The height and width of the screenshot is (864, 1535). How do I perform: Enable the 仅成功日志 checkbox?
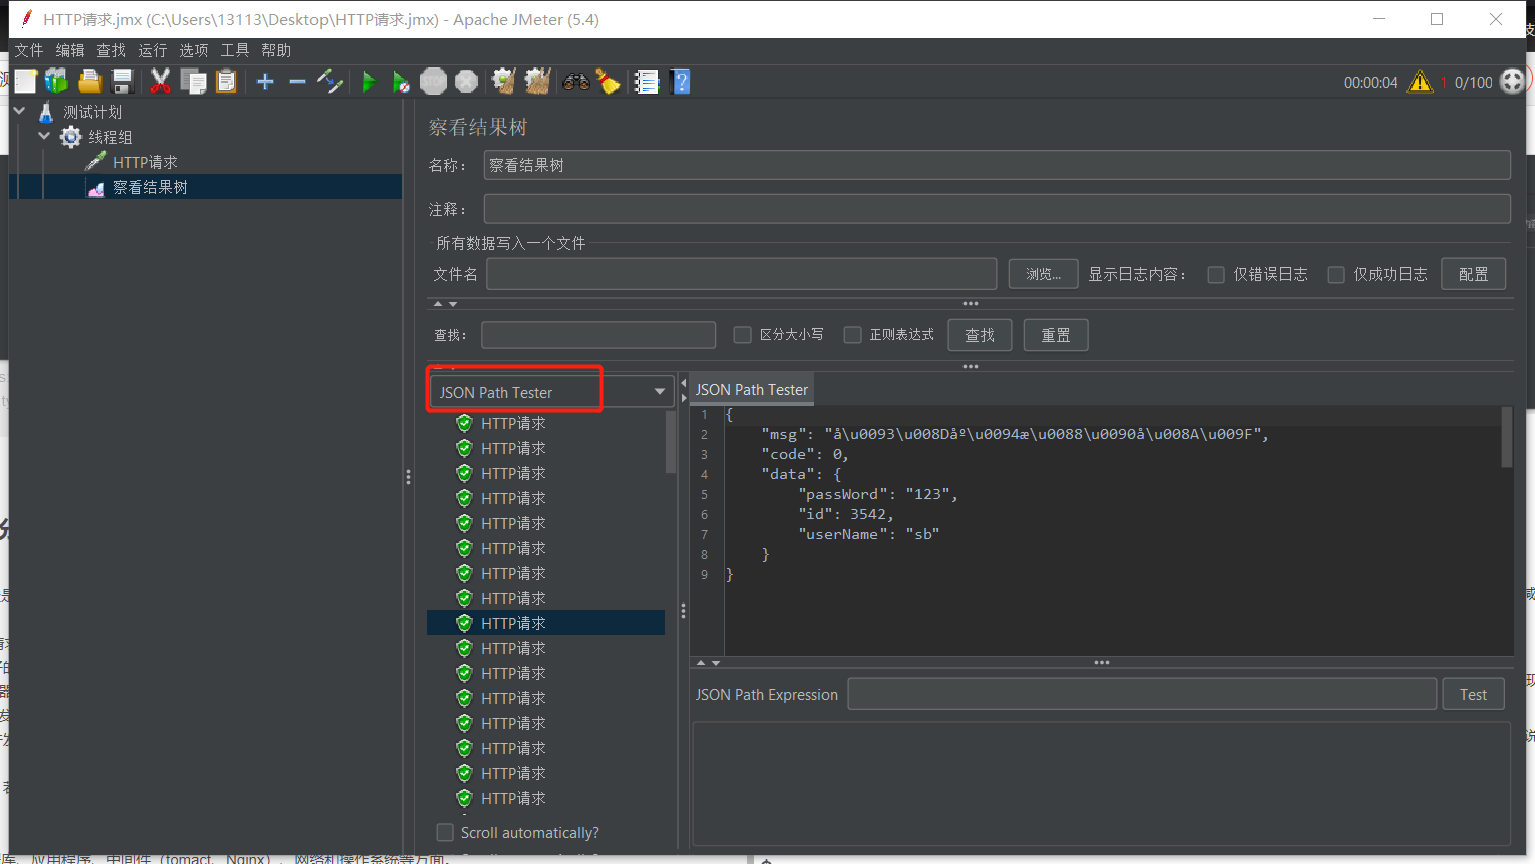[1336, 275]
